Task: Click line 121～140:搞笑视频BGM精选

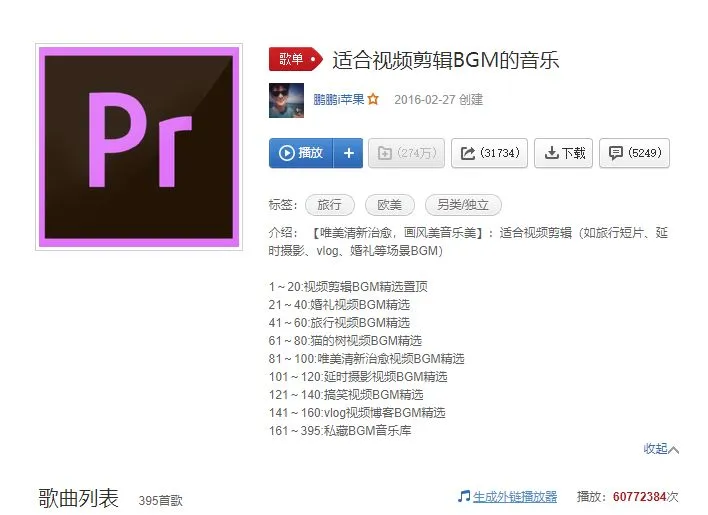Action: pyautogui.click(x=346, y=395)
